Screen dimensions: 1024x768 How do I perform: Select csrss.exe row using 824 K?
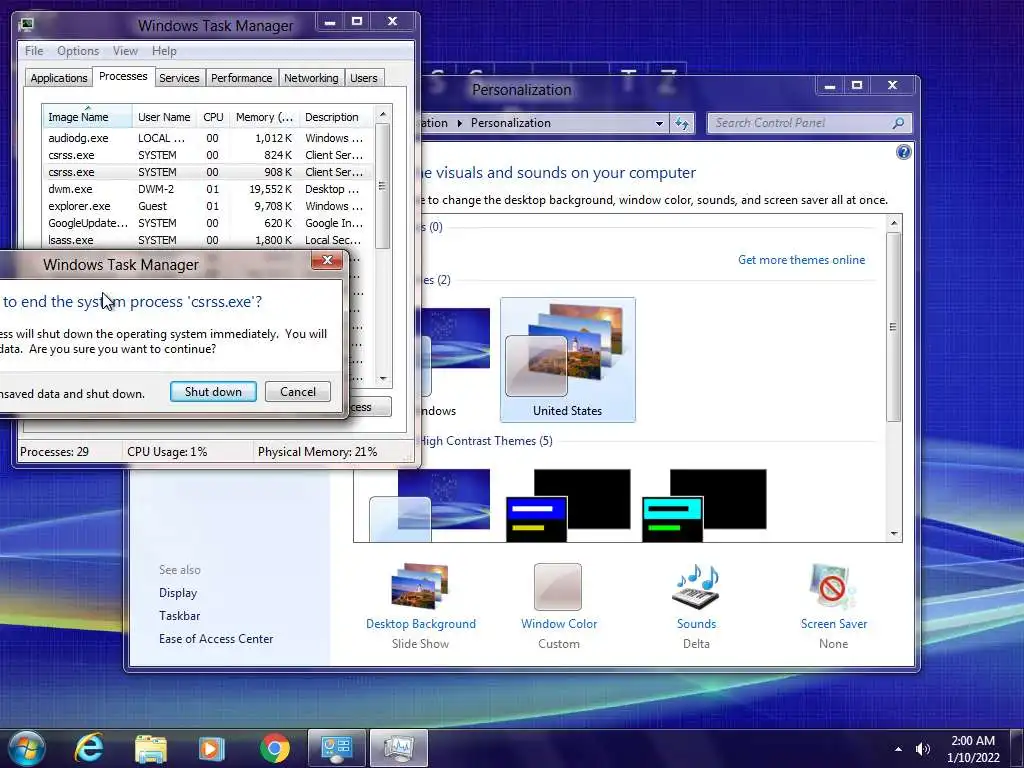[208, 155]
